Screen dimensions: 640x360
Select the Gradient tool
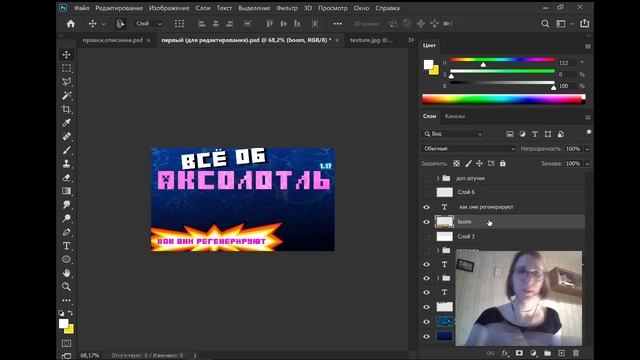click(67, 191)
